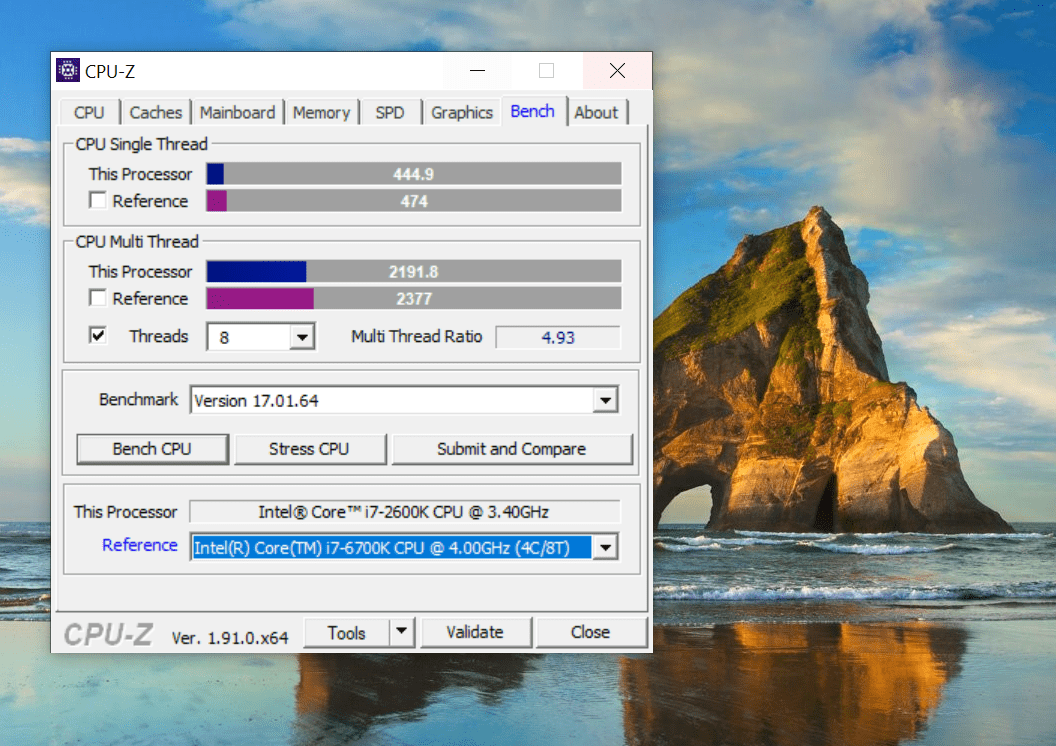Image resolution: width=1056 pixels, height=746 pixels.
Task: Click Submit and Compare button
Action: coord(512,449)
